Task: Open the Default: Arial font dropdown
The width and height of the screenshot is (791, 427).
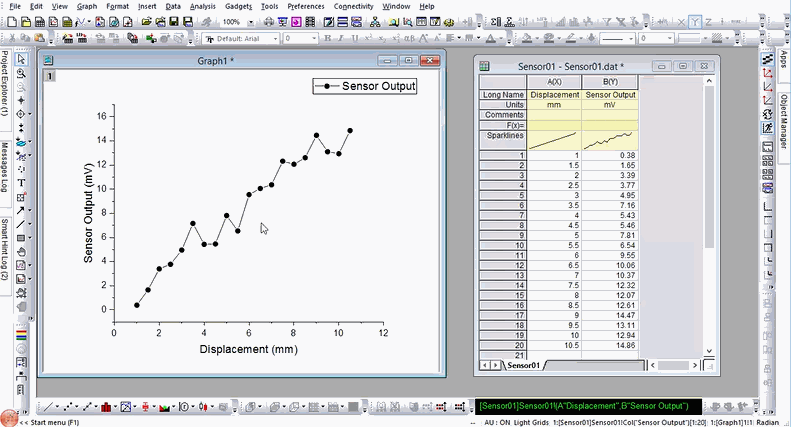Action: (x=275, y=39)
